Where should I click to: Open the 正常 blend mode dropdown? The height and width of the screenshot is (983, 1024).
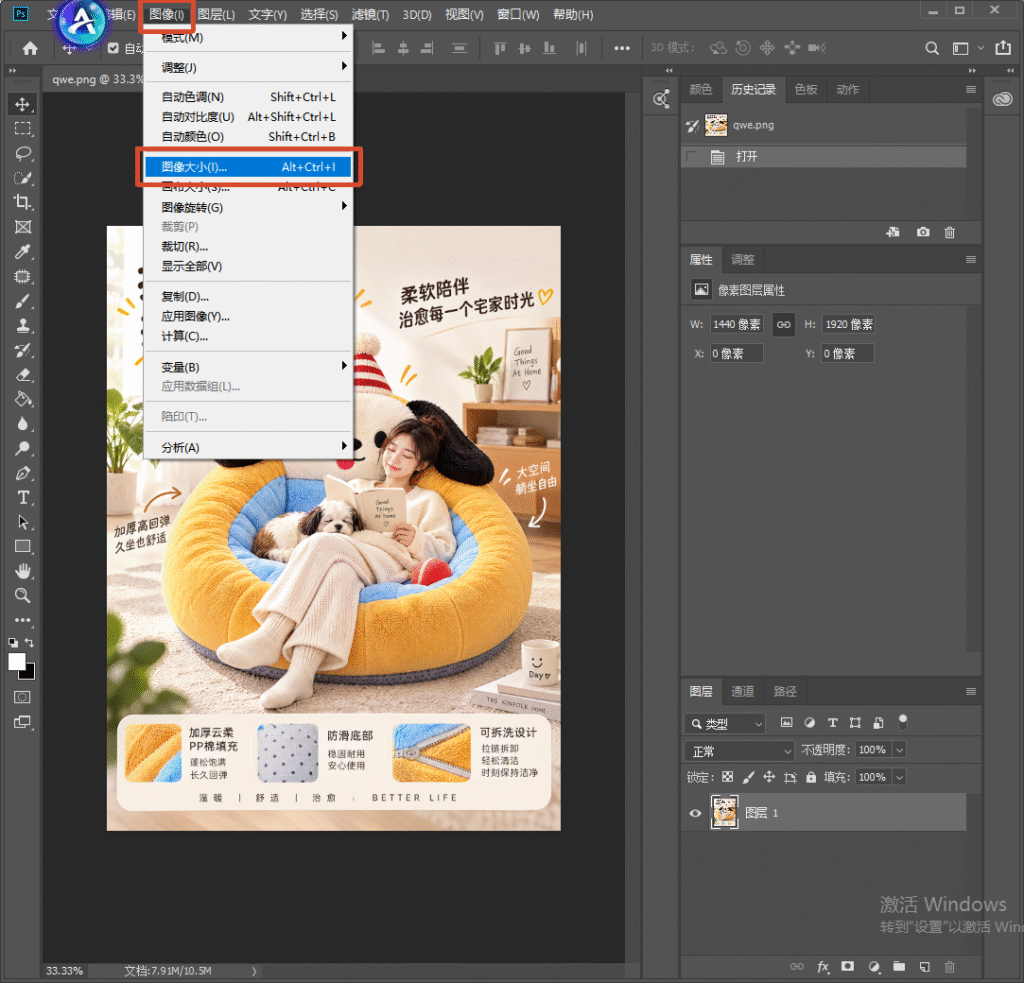click(x=739, y=750)
